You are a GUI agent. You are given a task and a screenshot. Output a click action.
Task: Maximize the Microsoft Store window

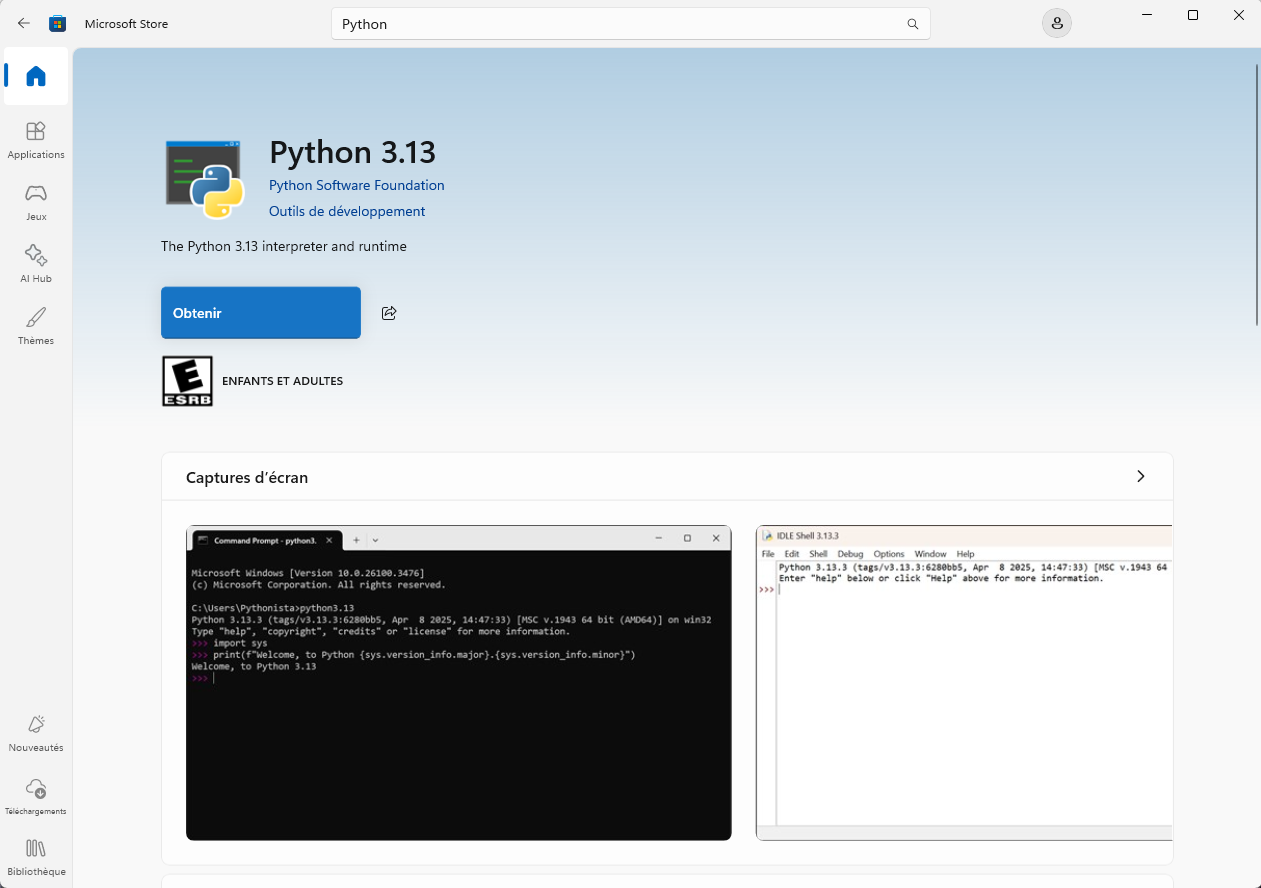pos(1193,15)
